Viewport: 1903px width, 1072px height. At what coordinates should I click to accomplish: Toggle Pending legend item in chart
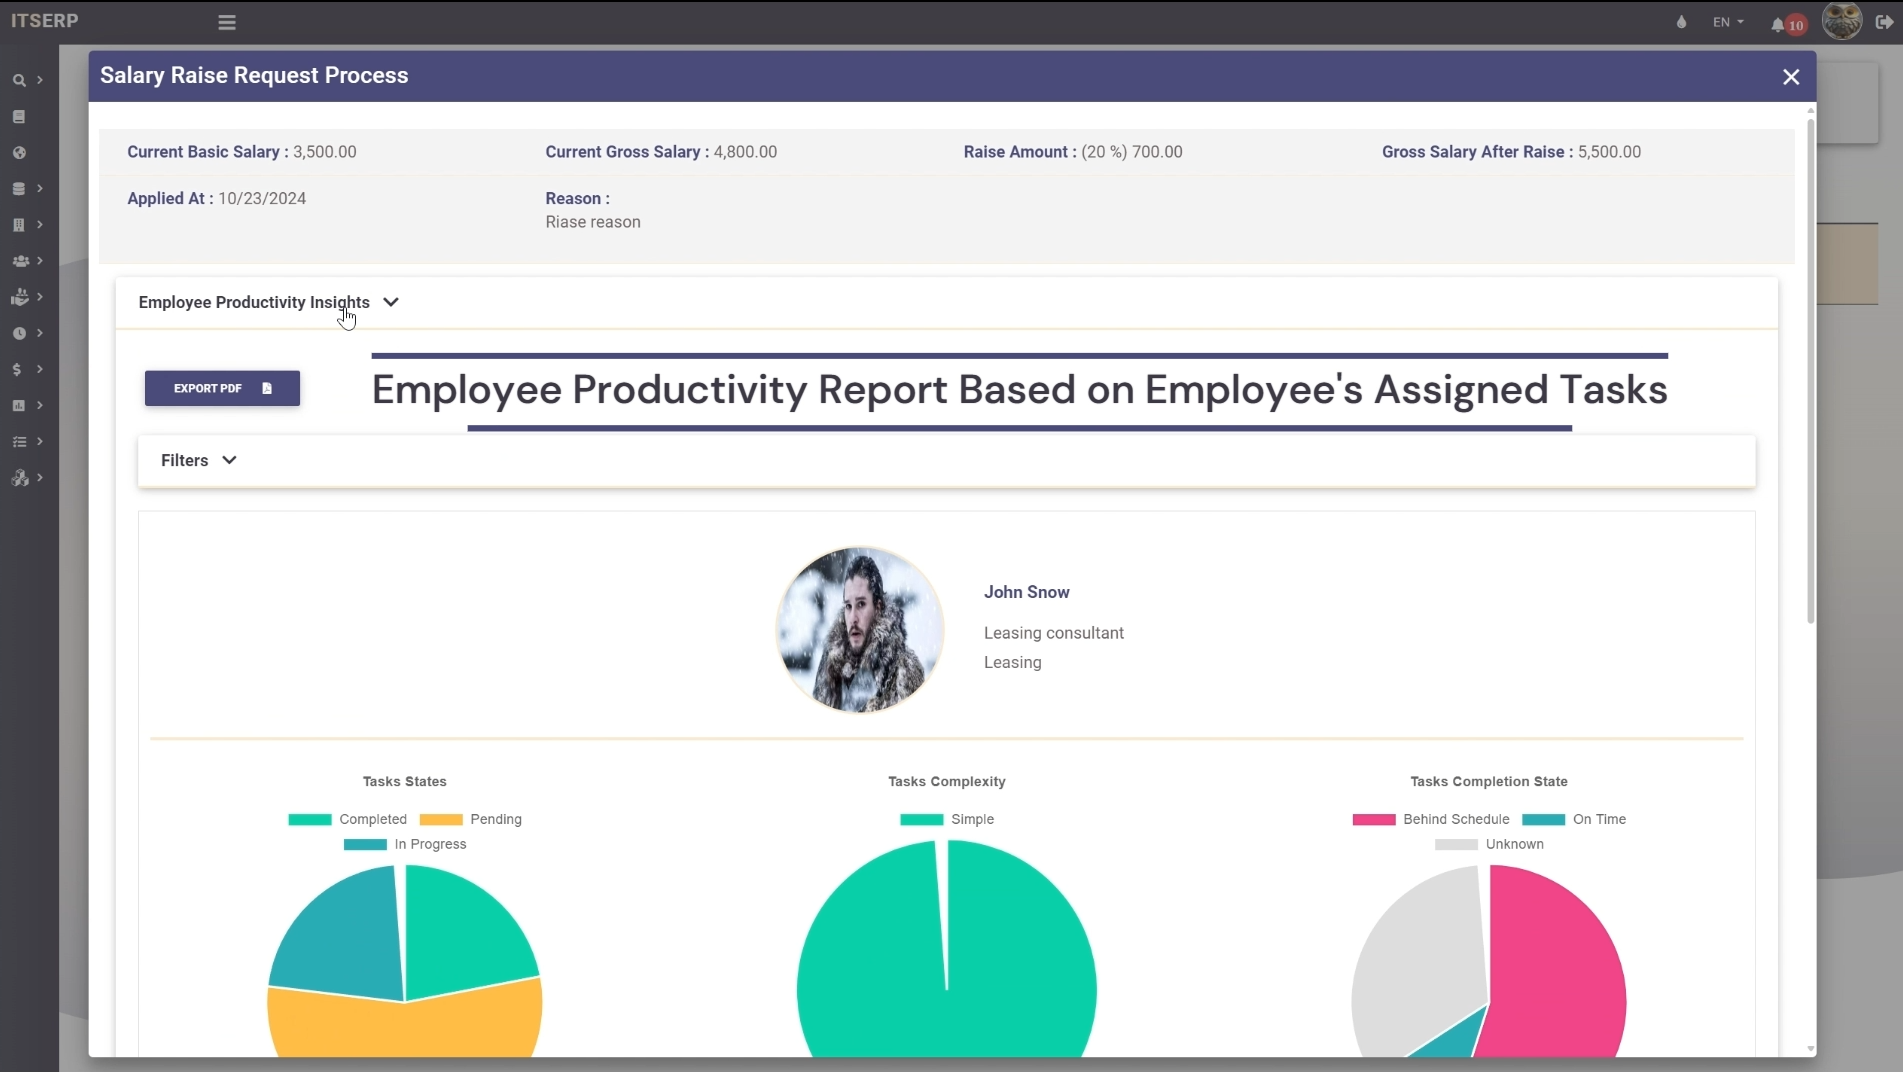point(471,819)
